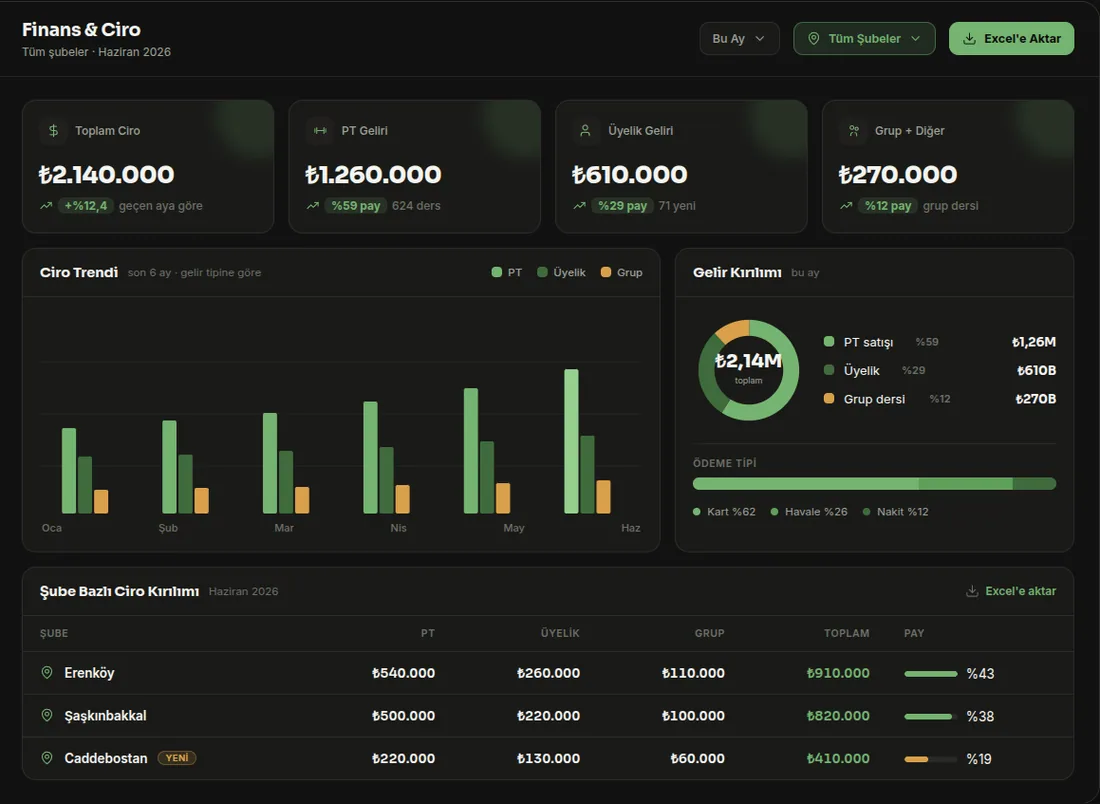Click the ₺410.000 total for Caddebostan
1100x804 pixels.
coord(838,758)
